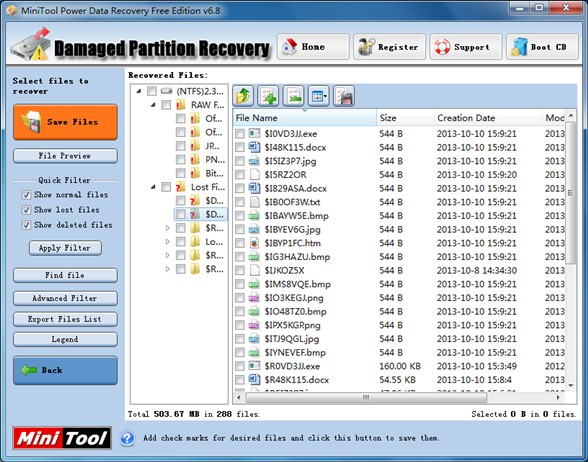Screen dimensions: 588x462
Task: Click the $I829ASA.docx file icon
Action: [x=254, y=188]
